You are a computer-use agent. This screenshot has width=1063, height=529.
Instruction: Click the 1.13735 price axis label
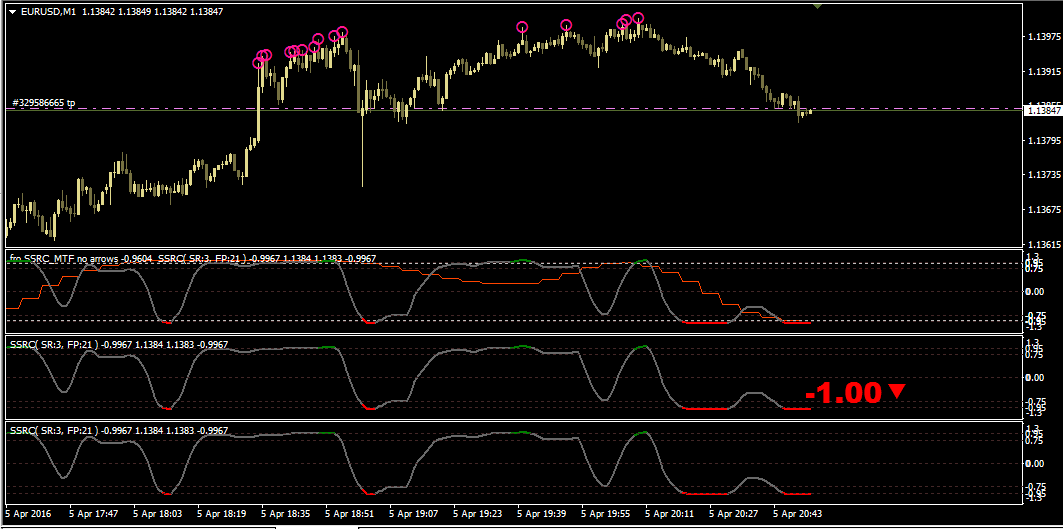1043,175
